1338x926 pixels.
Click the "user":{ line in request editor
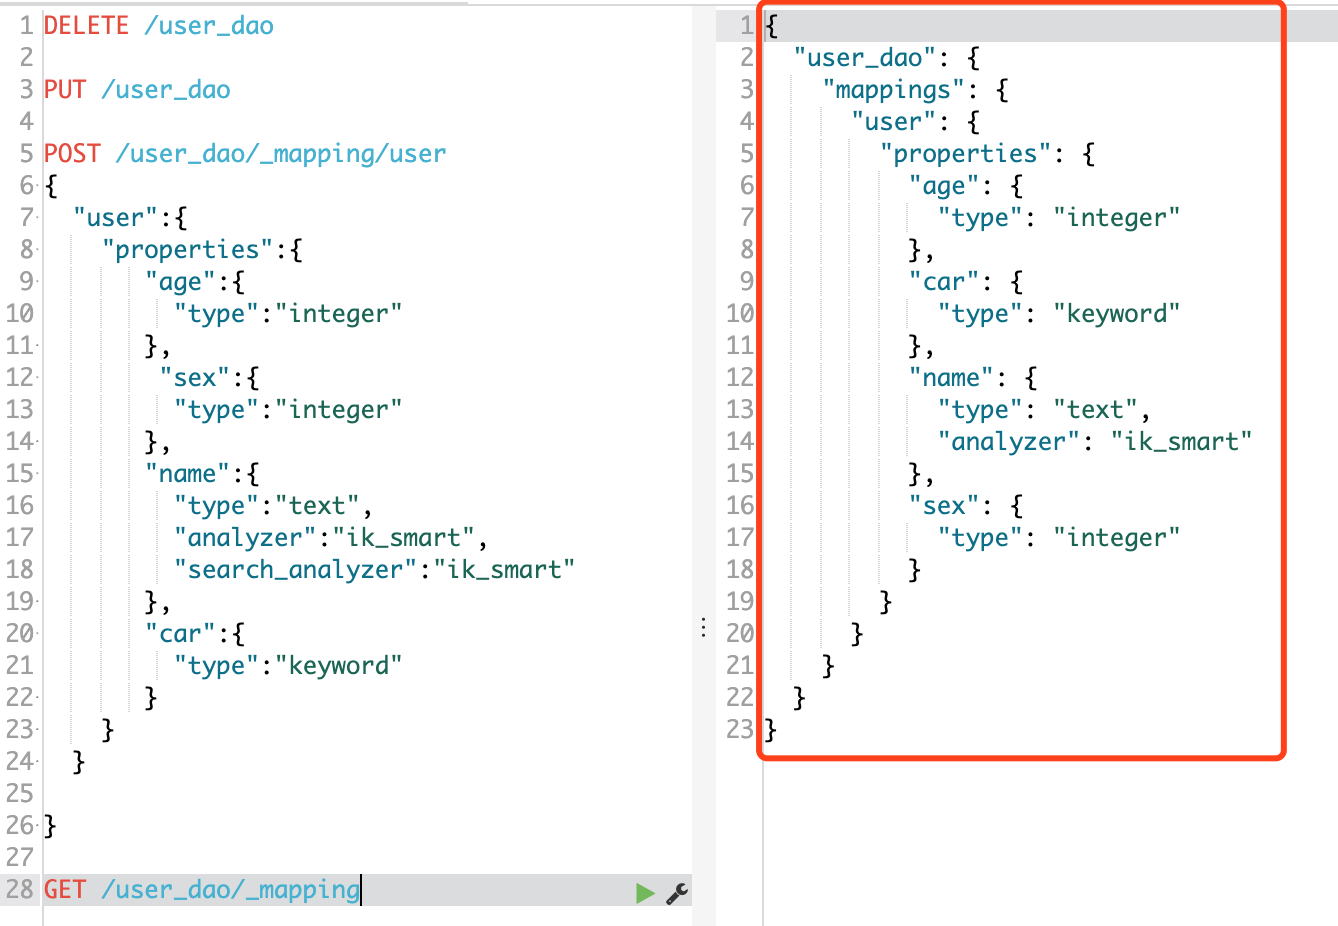pos(130,218)
